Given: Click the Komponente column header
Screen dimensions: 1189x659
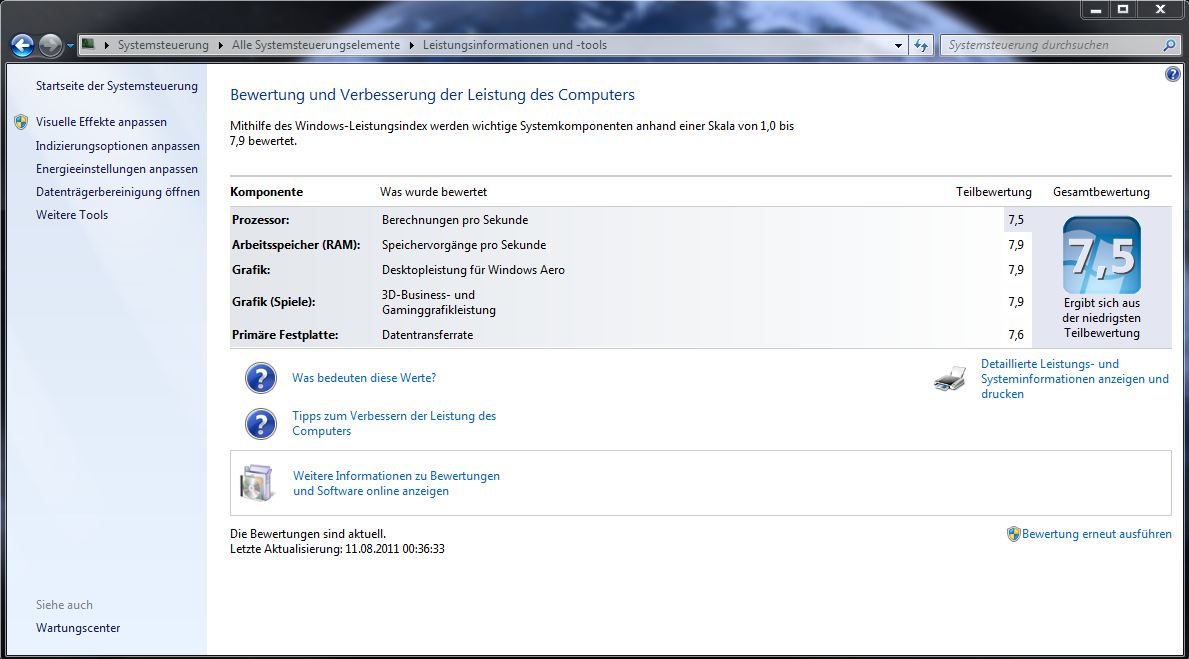Looking at the screenshot, I should click(266, 192).
